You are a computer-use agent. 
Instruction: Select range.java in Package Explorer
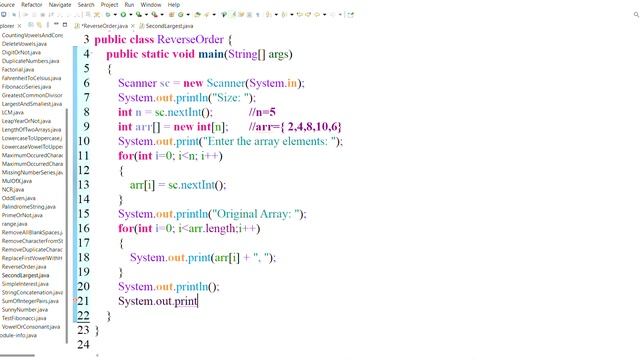coord(14,224)
